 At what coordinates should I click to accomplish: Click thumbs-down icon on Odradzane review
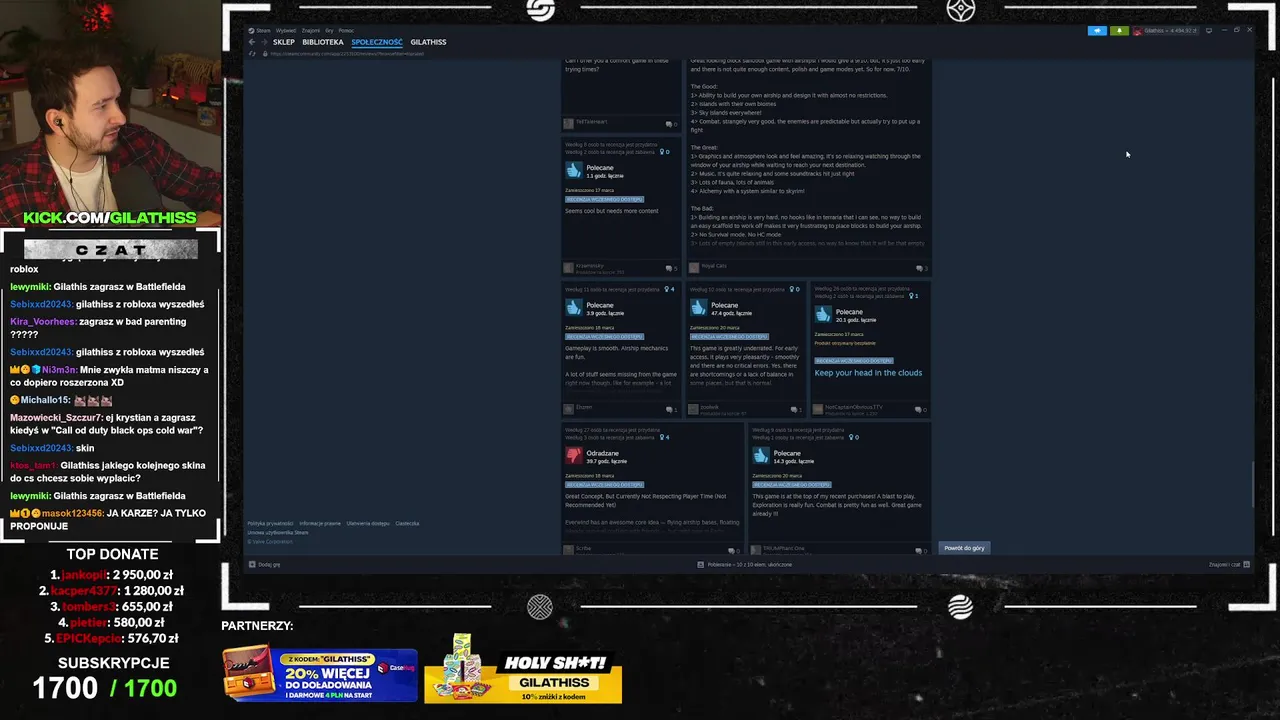(x=574, y=456)
